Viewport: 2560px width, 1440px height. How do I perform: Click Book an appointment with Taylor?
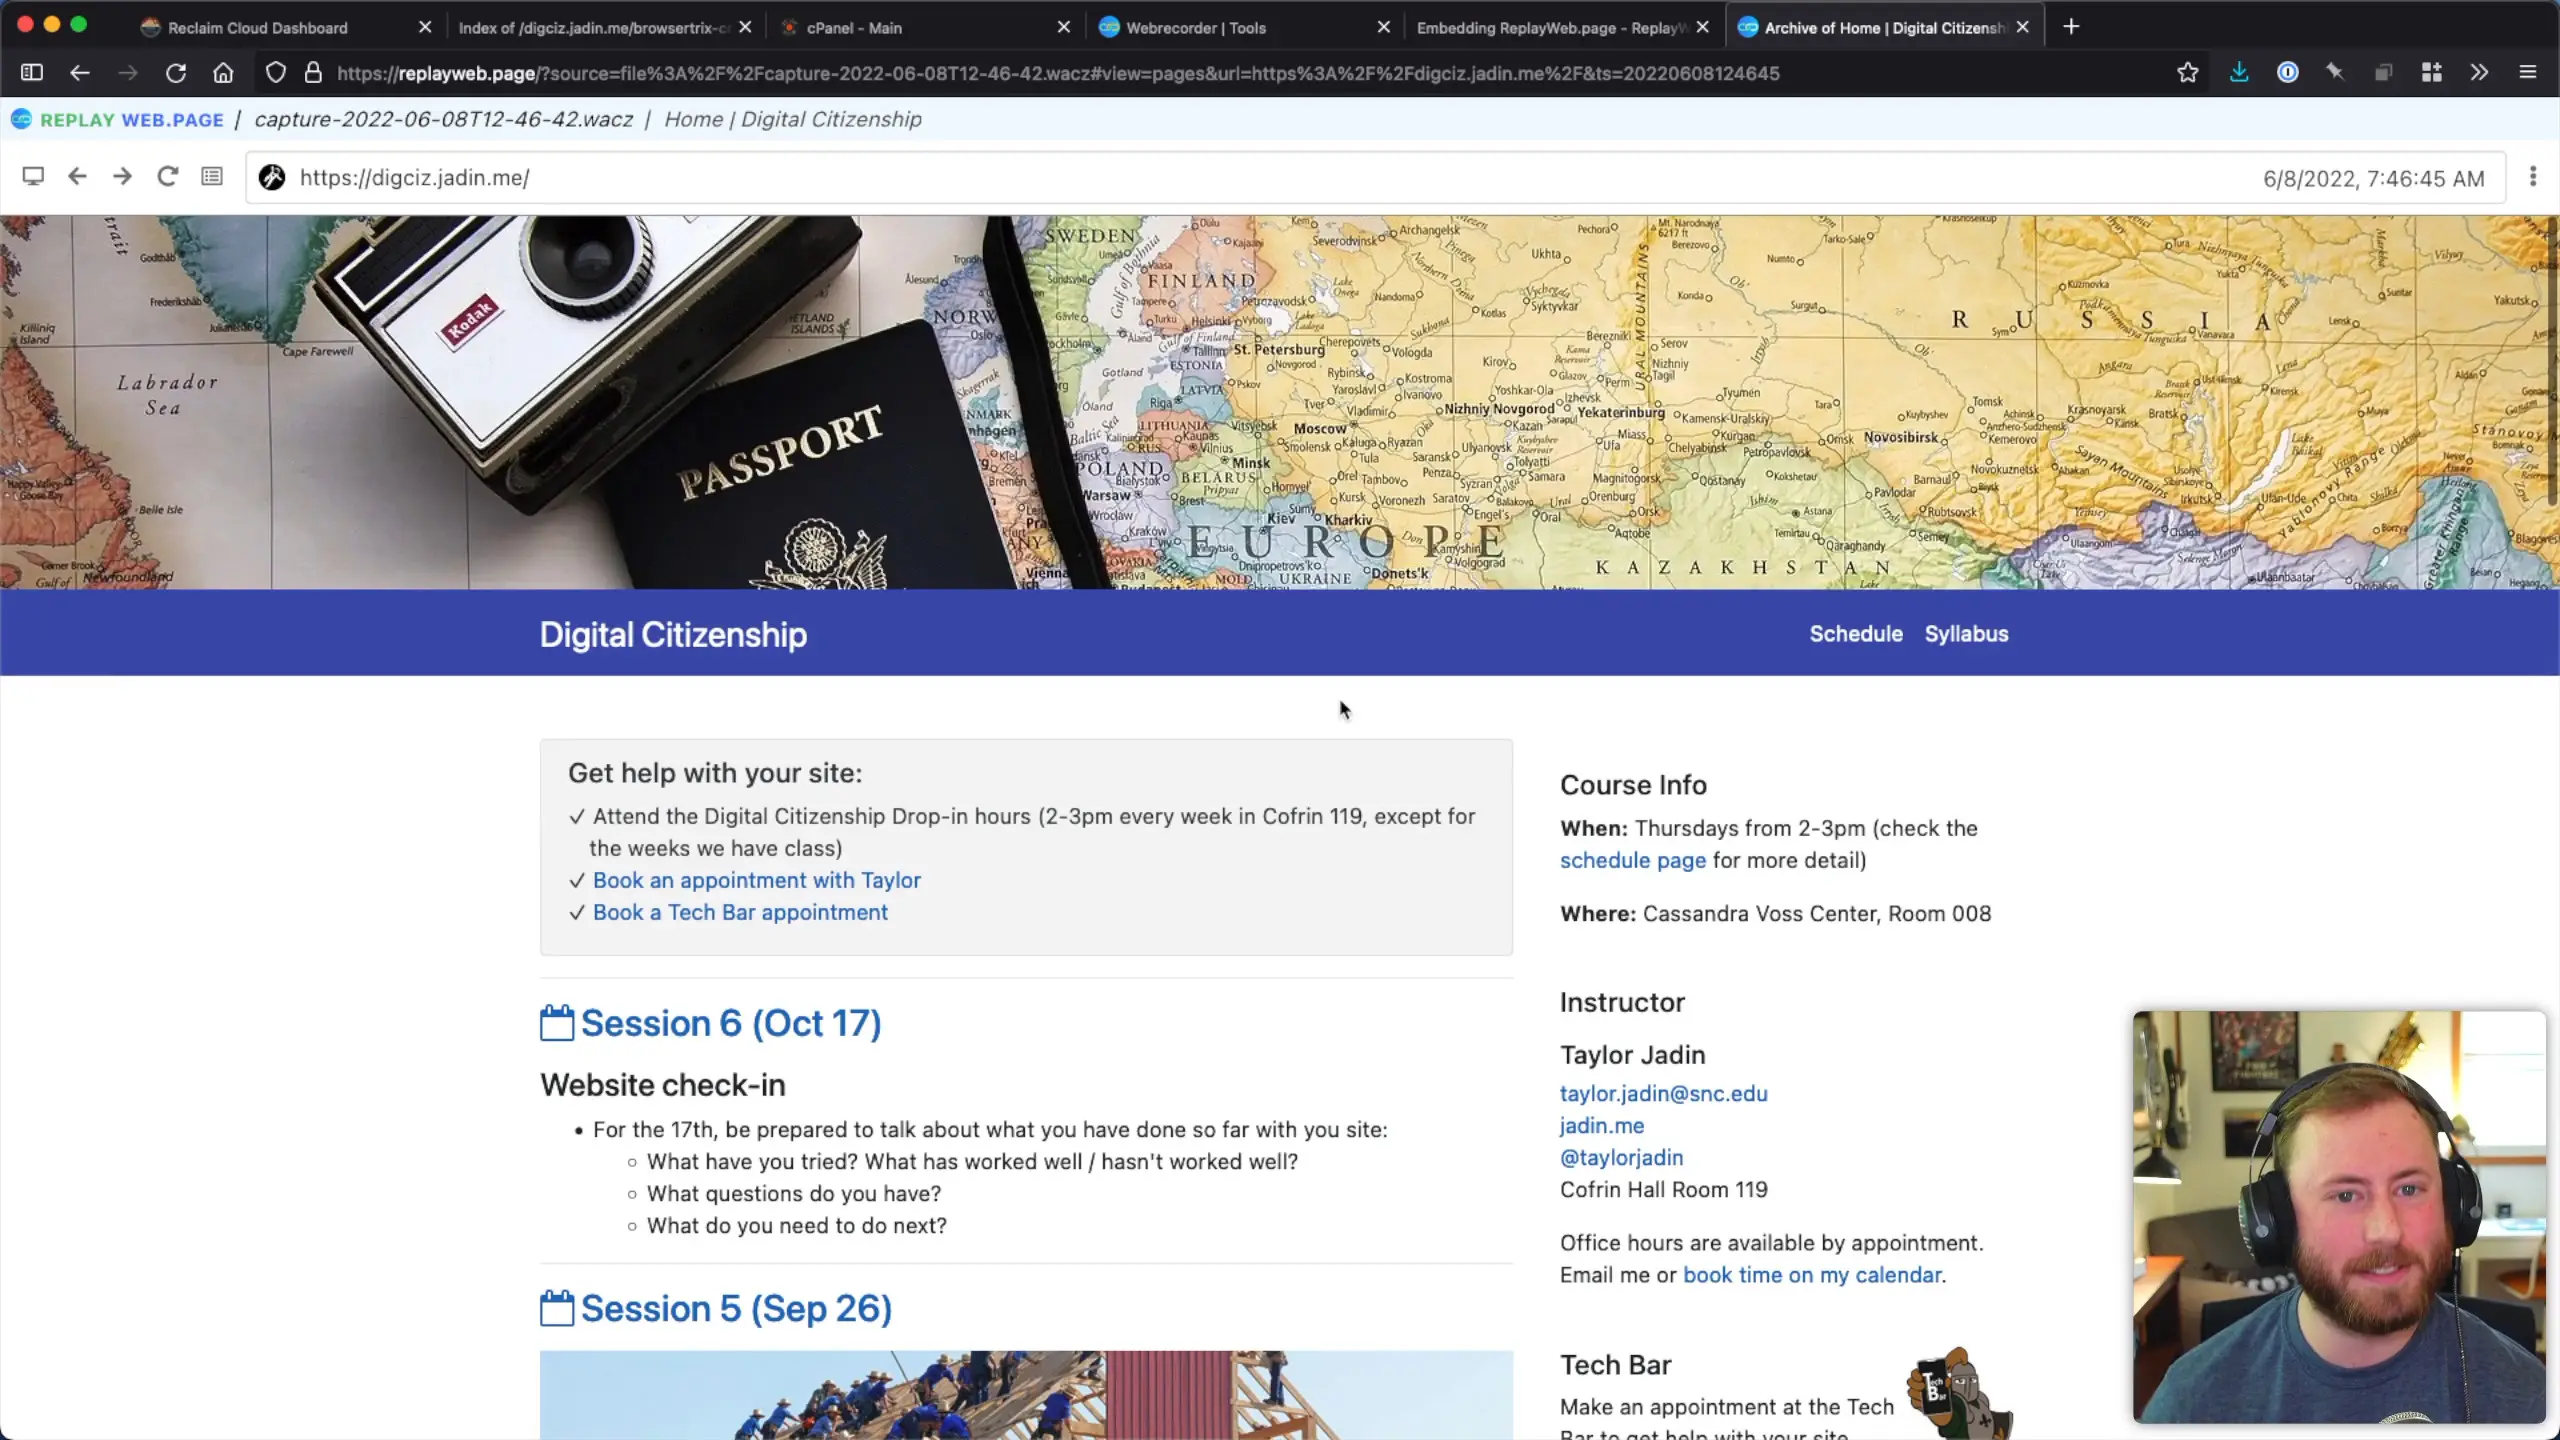[x=756, y=881]
